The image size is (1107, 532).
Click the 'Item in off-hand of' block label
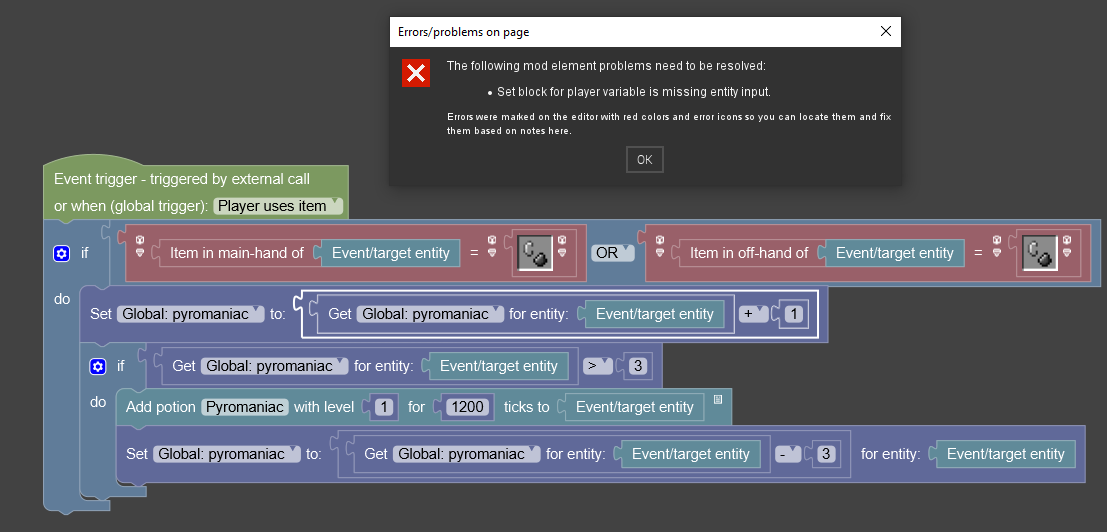click(x=749, y=253)
